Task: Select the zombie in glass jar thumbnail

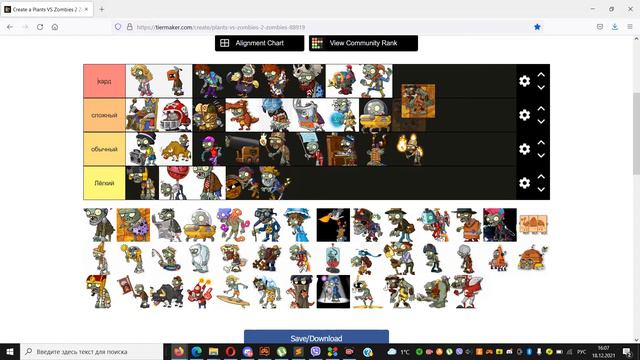Action: coord(333,258)
